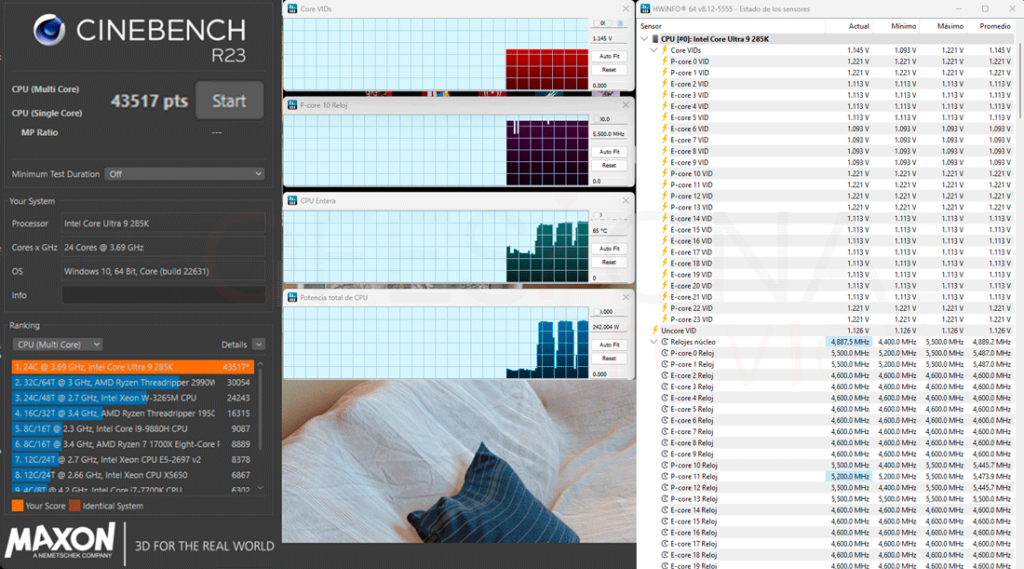Select the P-core 13 Reloj sensor row
The height and width of the screenshot is (569, 1024).
click(x=826, y=498)
